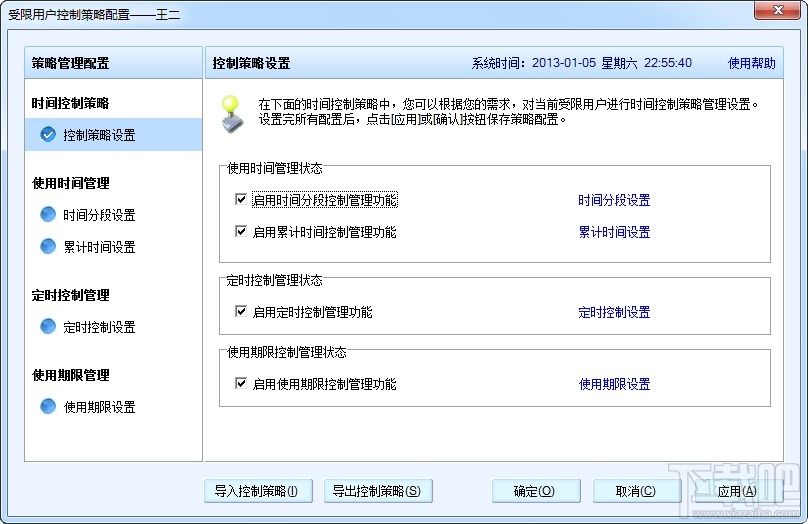The image size is (808, 524).
Task: Click the 导出控制策略(S) button
Action: point(378,491)
